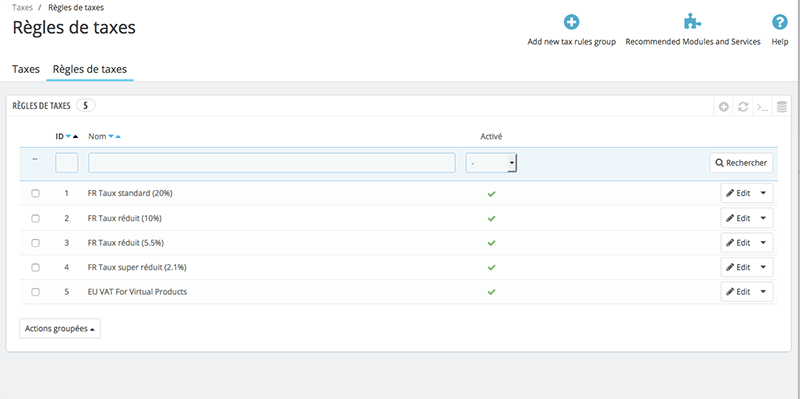Expand Edit dropdown arrow for FR Taux standard (20%)
The image size is (800, 399).
point(763,193)
